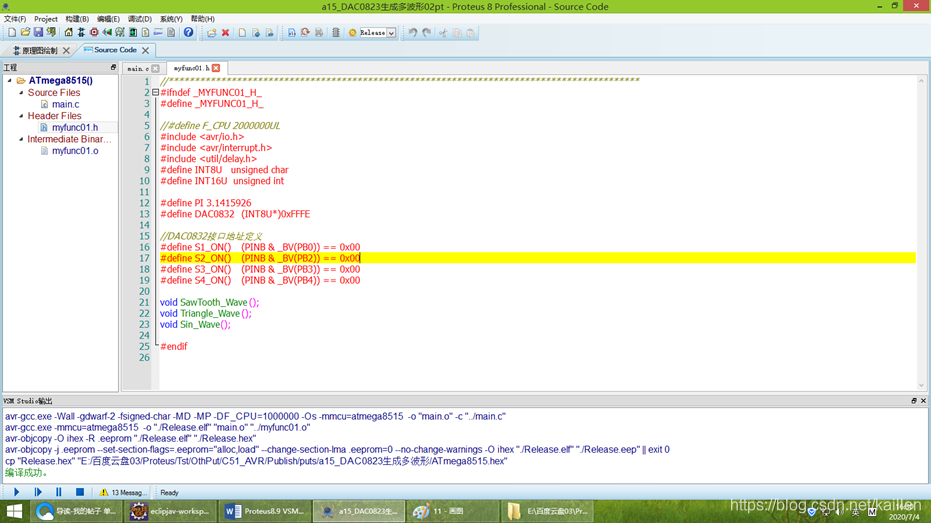Click the Paste clipboard icon
This screenshot has height=524, width=931.
tap(470, 33)
